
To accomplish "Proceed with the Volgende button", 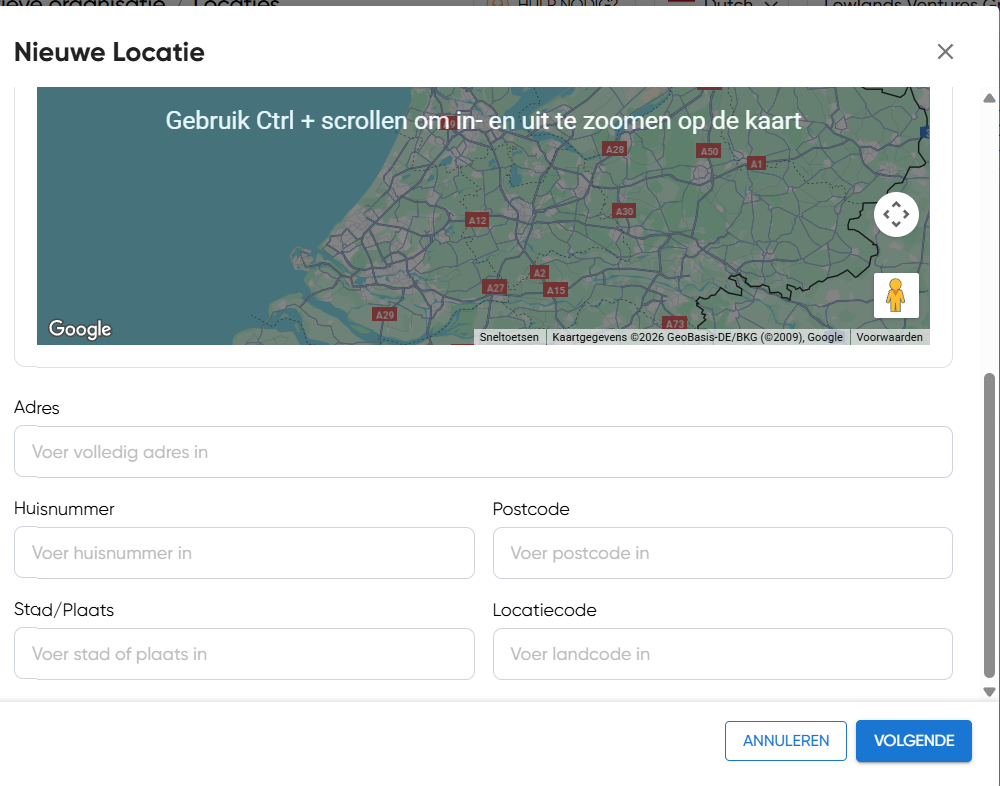I will coord(913,741).
